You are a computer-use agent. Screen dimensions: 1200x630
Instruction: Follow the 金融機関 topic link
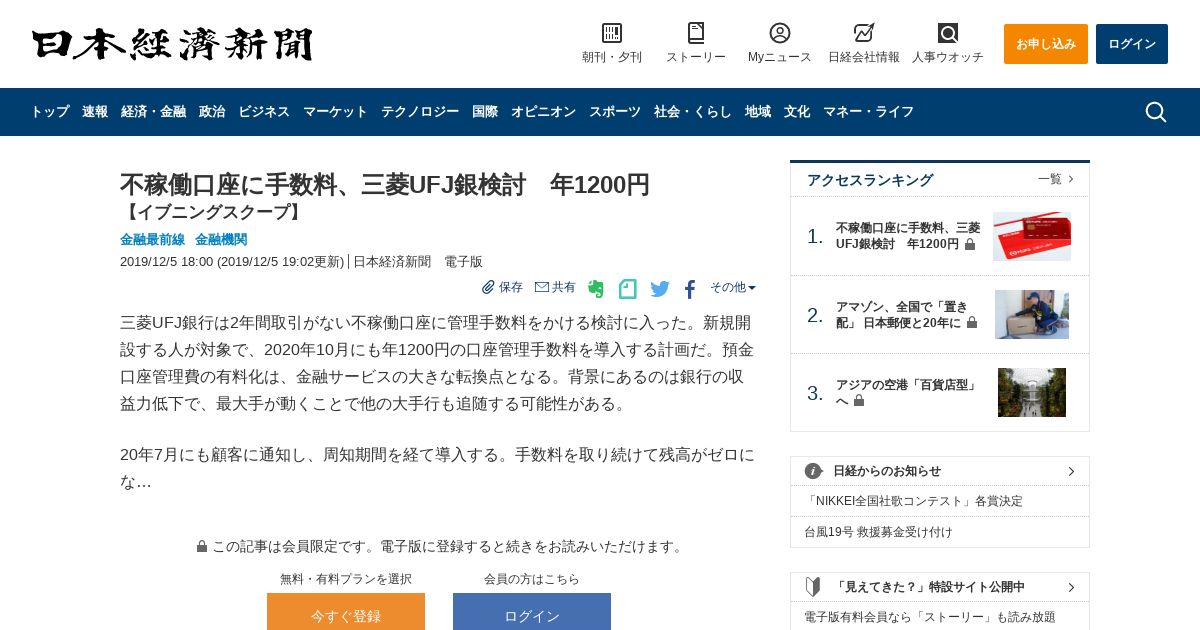(x=221, y=240)
